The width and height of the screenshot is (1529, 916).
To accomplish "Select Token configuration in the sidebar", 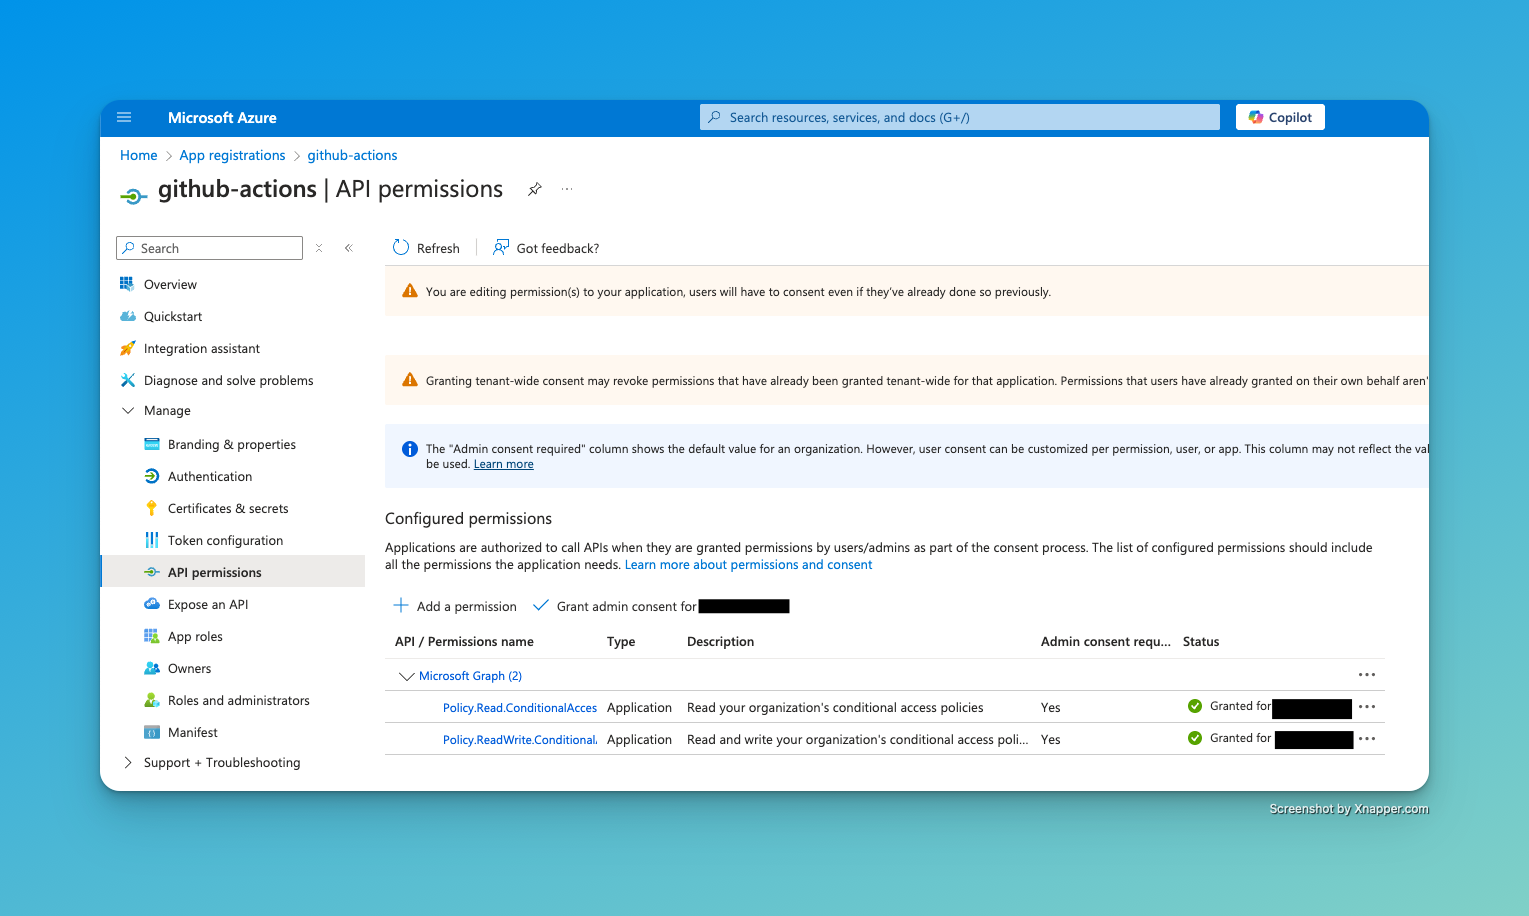I will 225,540.
